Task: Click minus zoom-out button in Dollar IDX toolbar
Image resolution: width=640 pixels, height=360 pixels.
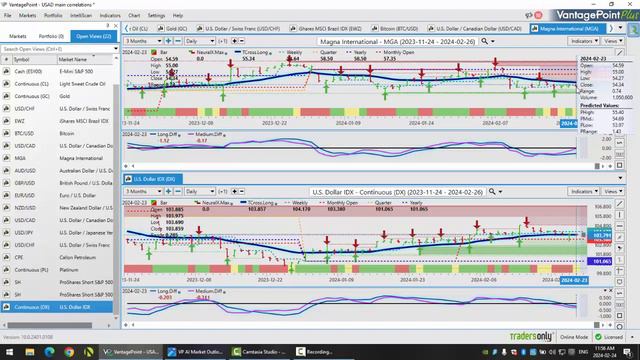Action: click(178, 191)
